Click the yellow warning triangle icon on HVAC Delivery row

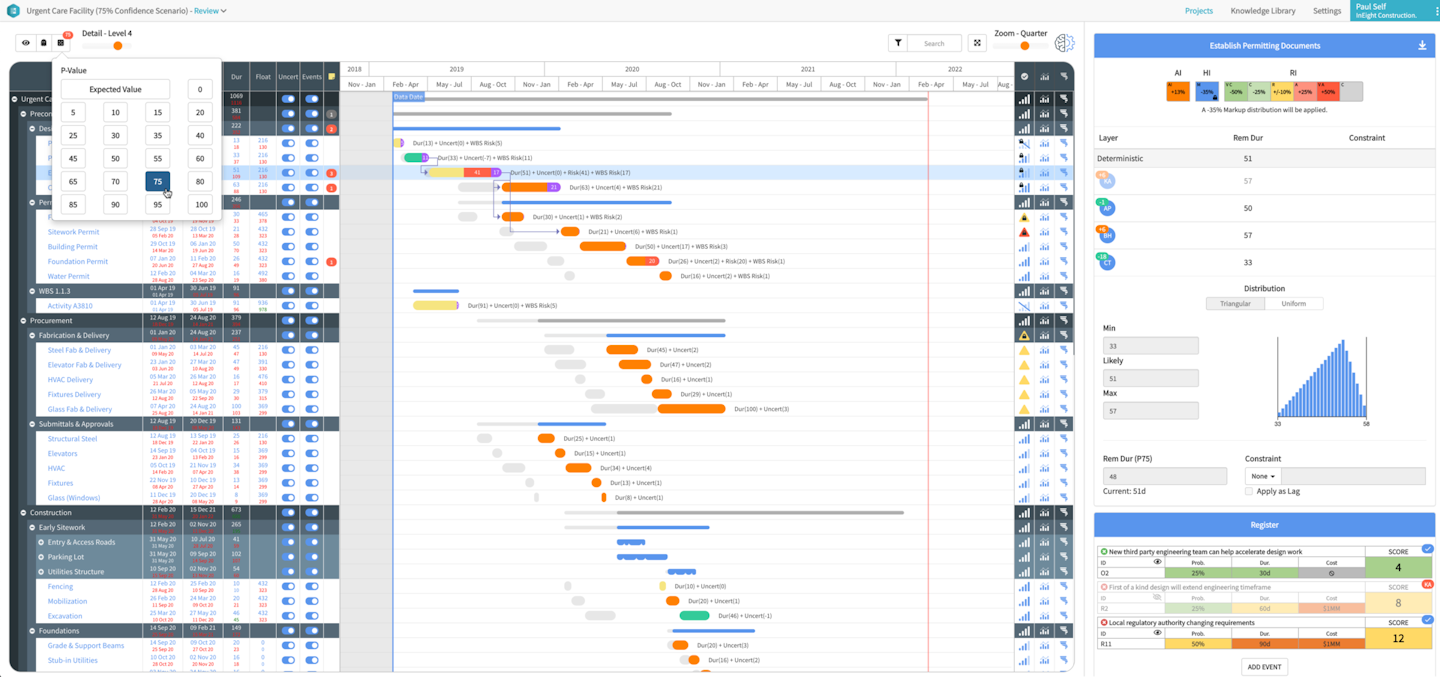click(1024, 379)
